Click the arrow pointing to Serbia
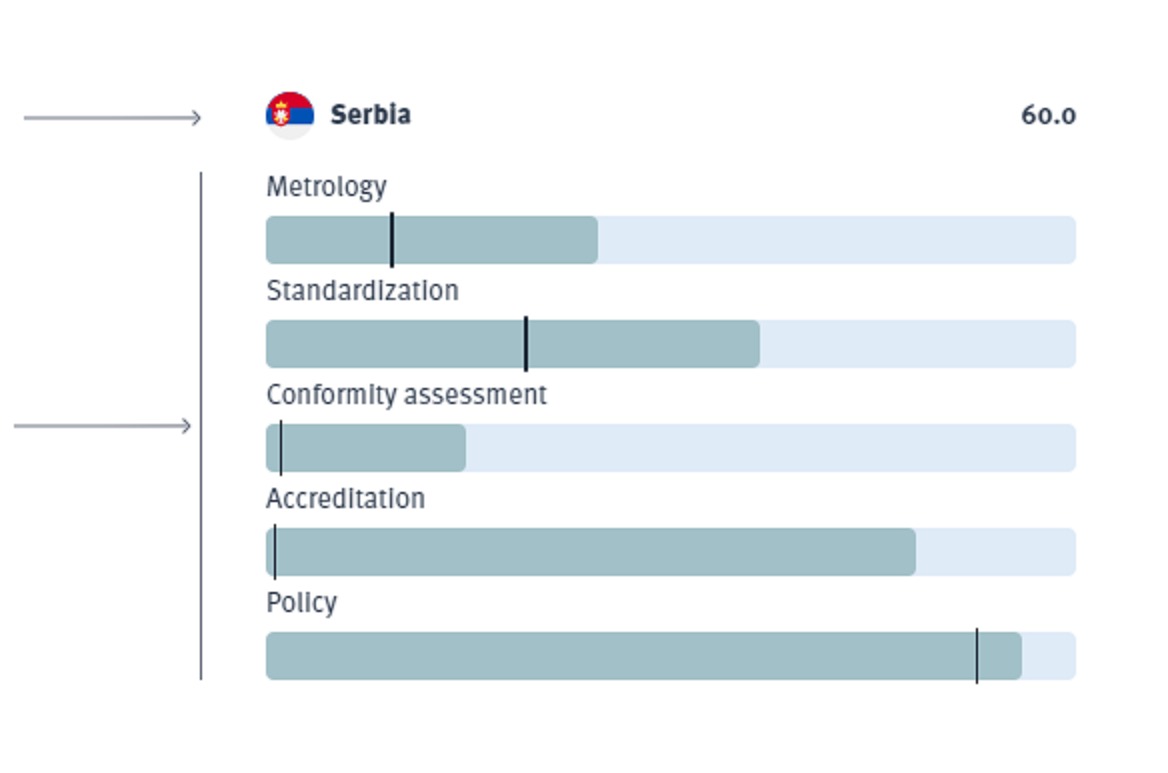 [112, 118]
